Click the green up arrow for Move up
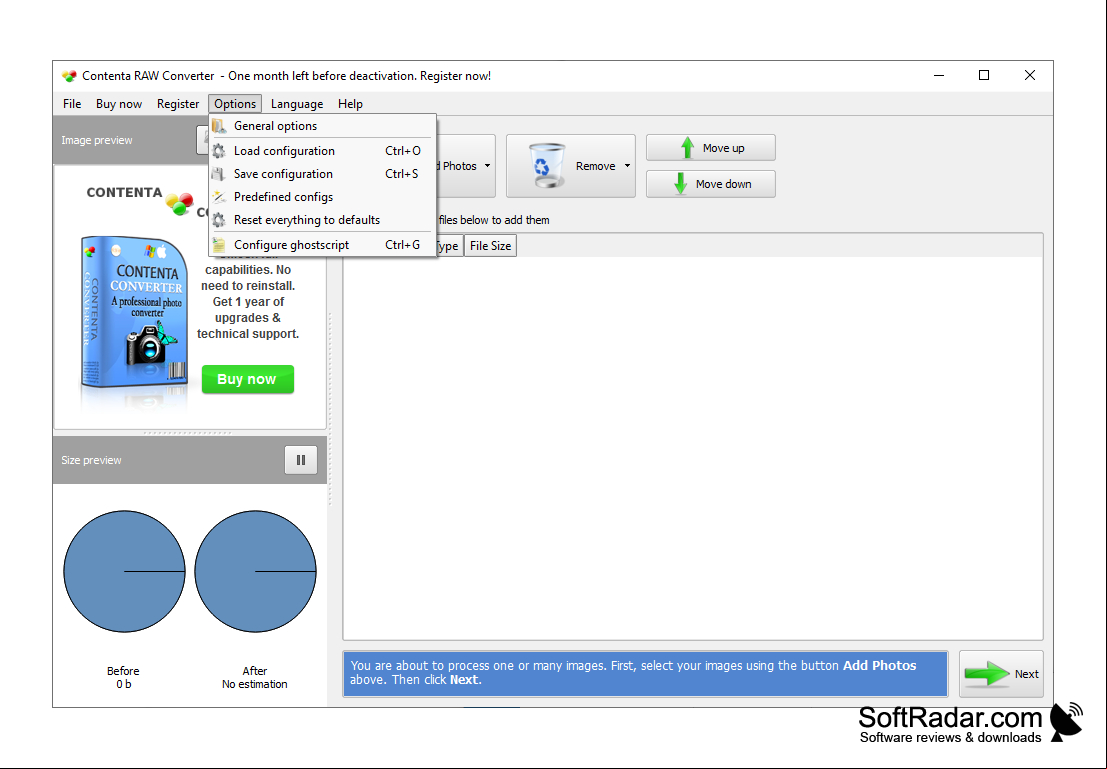1107x769 pixels. [x=687, y=148]
